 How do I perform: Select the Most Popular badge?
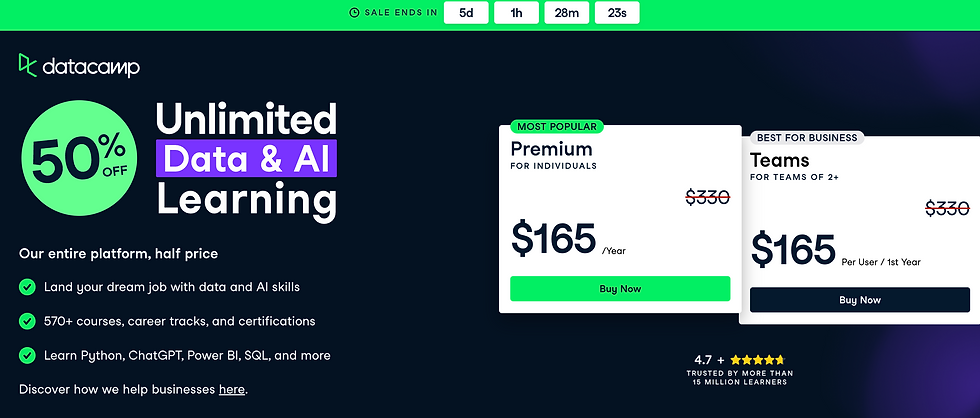tap(557, 127)
